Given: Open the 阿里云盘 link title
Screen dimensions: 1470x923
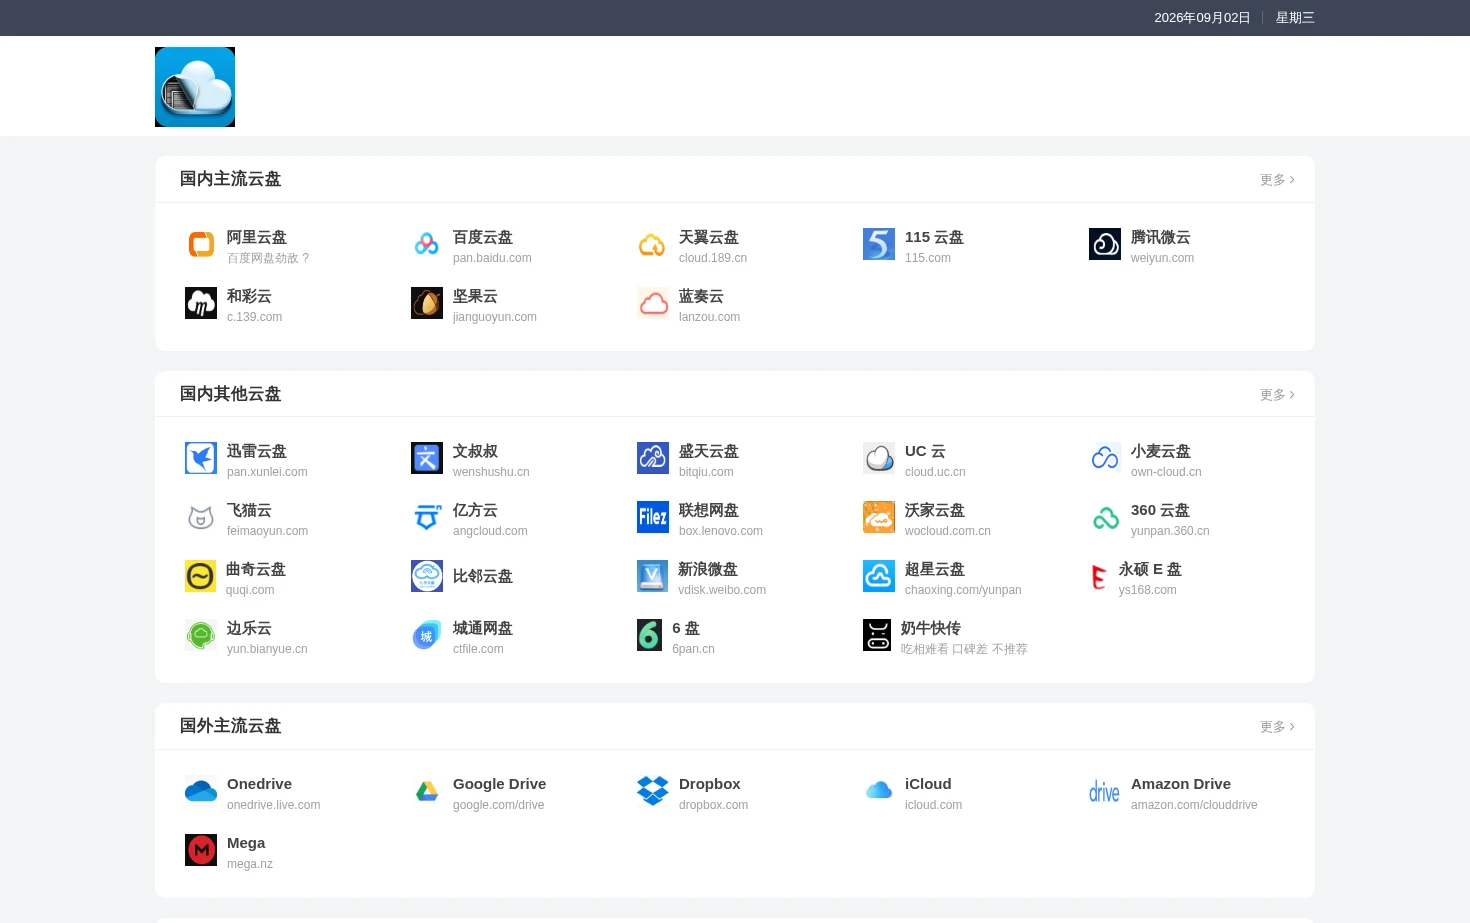Looking at the screenshot, I should tap(257, 237).
